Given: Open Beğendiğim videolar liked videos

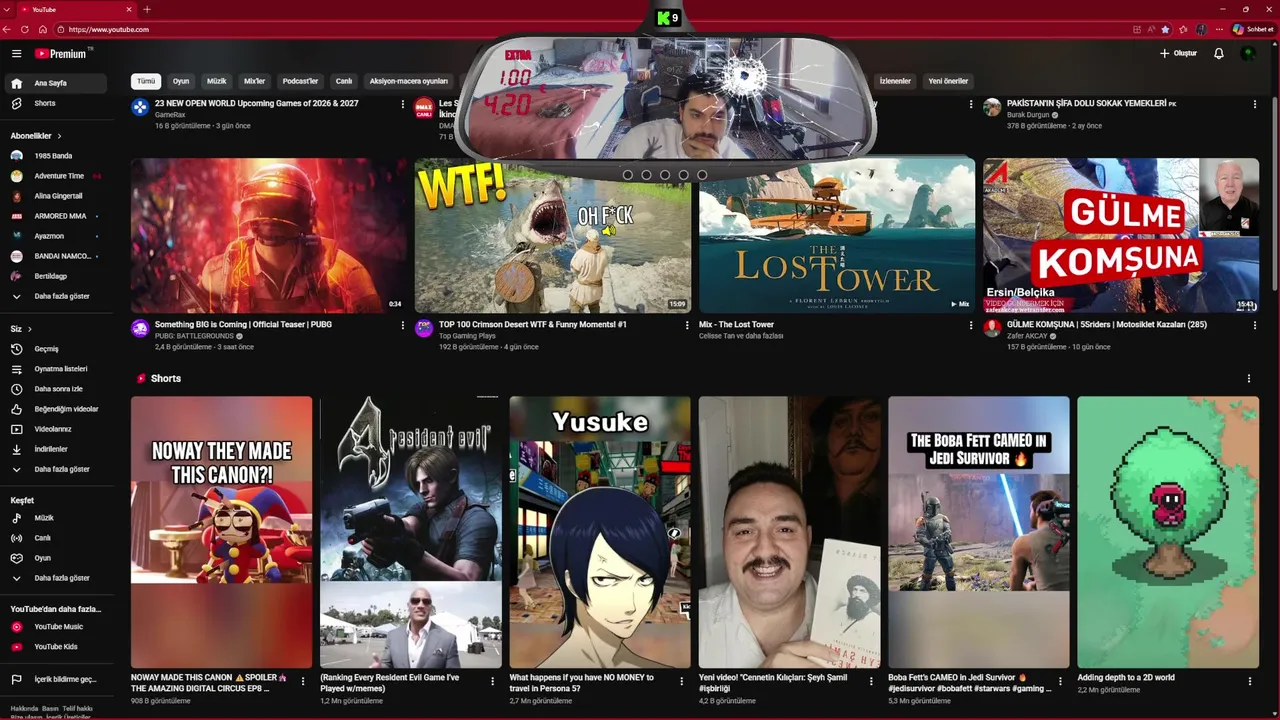Looking at the screenshot, I should pos(56,409).
